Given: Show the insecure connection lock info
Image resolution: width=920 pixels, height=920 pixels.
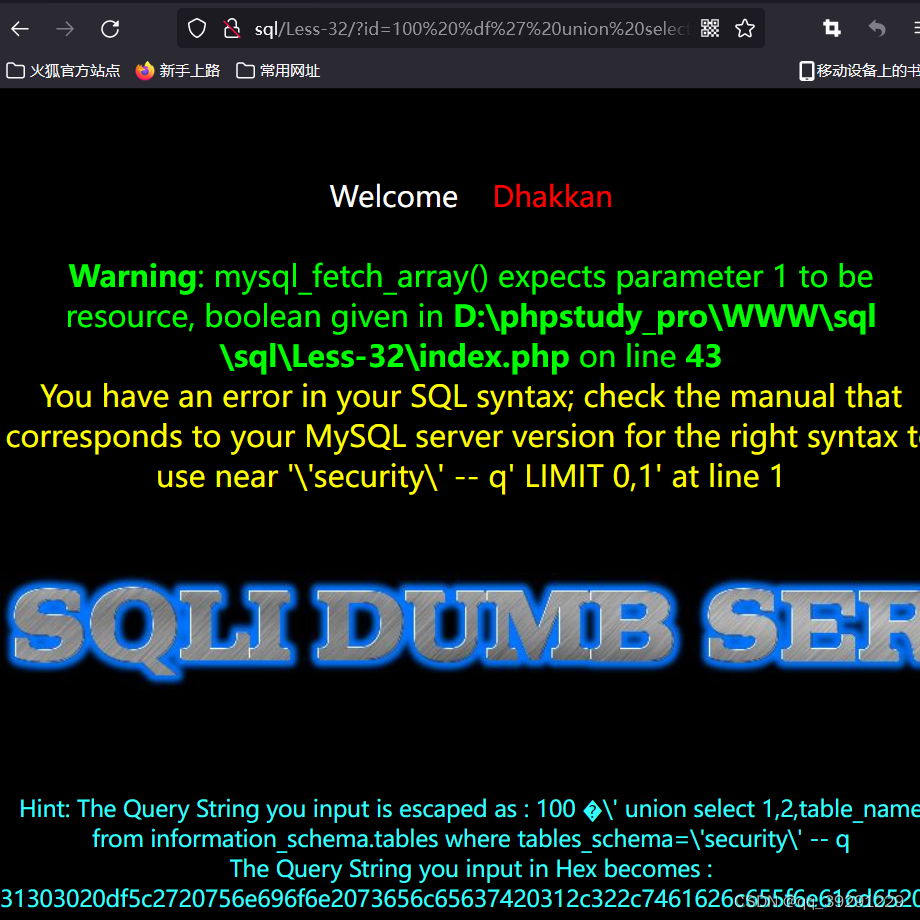Looking at the screenshot, I should tap(232, 28).
